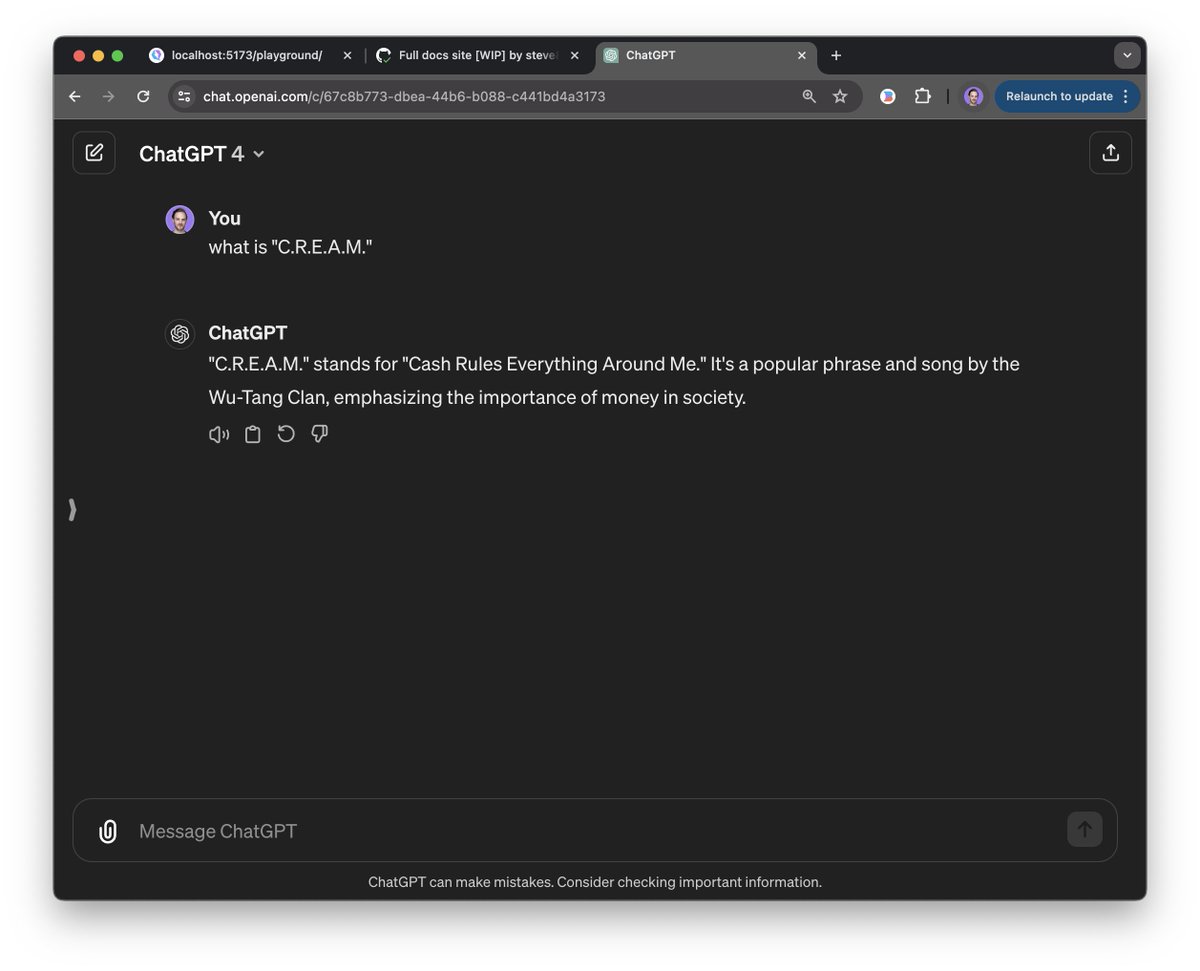Open Chrome three-dot menu
This screenshot has height=971, width=1200.
[x=1126, y=96]
